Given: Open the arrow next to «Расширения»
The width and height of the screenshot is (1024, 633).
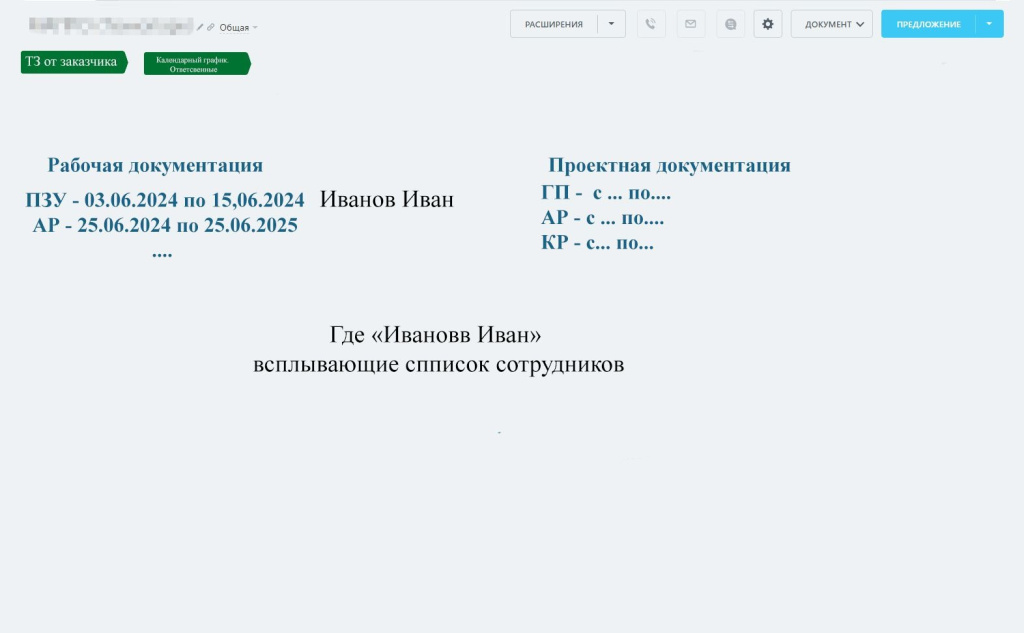Looking at the screenshot, I should click(x=611, y=24).
